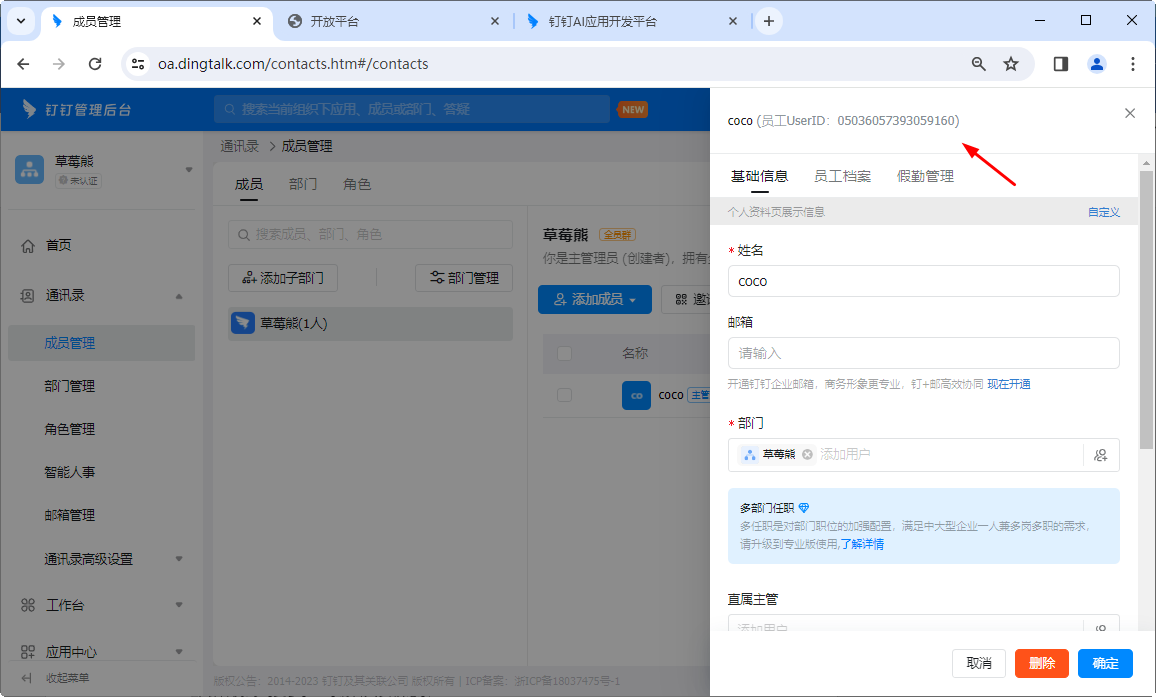Close the coco employee detail panel
Viewport: 1156px width, 697px height.
[x=1130, y=114]
